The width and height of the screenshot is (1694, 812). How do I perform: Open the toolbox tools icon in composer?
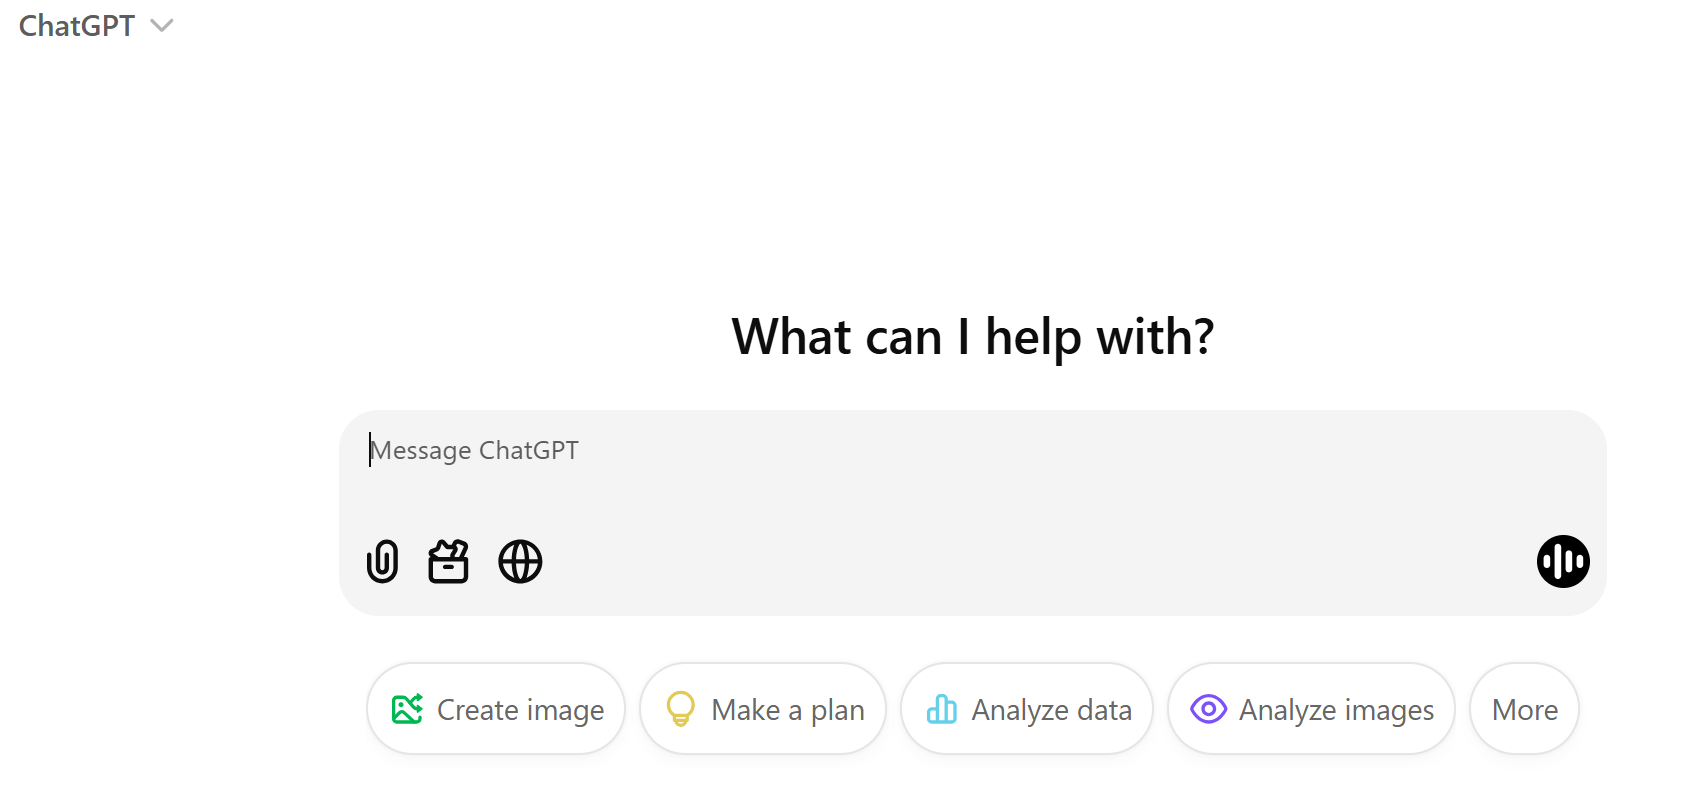448,561
